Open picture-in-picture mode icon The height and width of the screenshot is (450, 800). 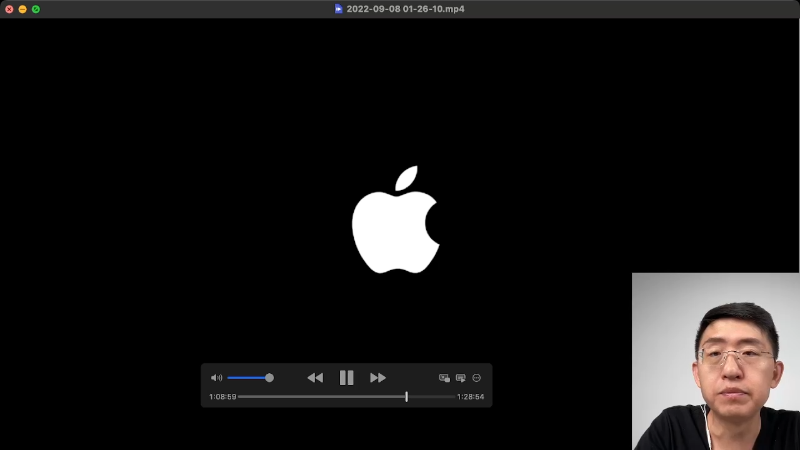(x=444, y=378)
